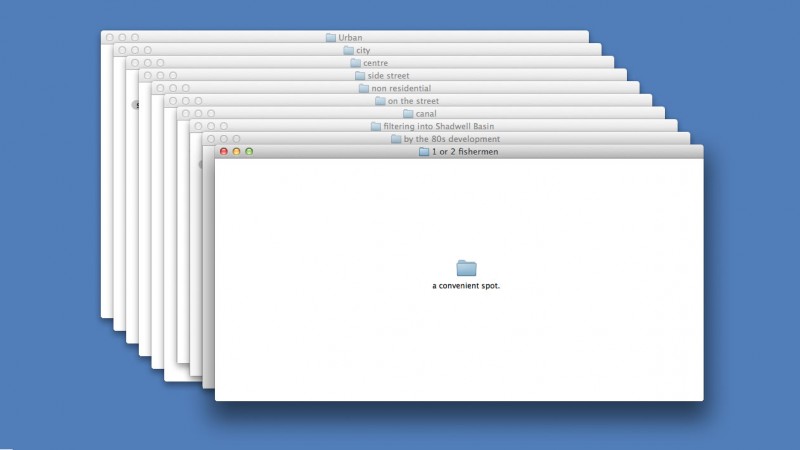Image resolution: width=800 pixels, height=450 pixels.
Task: Click the folder icon in the 'non residential' window title bar
Action: pyautogui.click(x=364, y=88)
